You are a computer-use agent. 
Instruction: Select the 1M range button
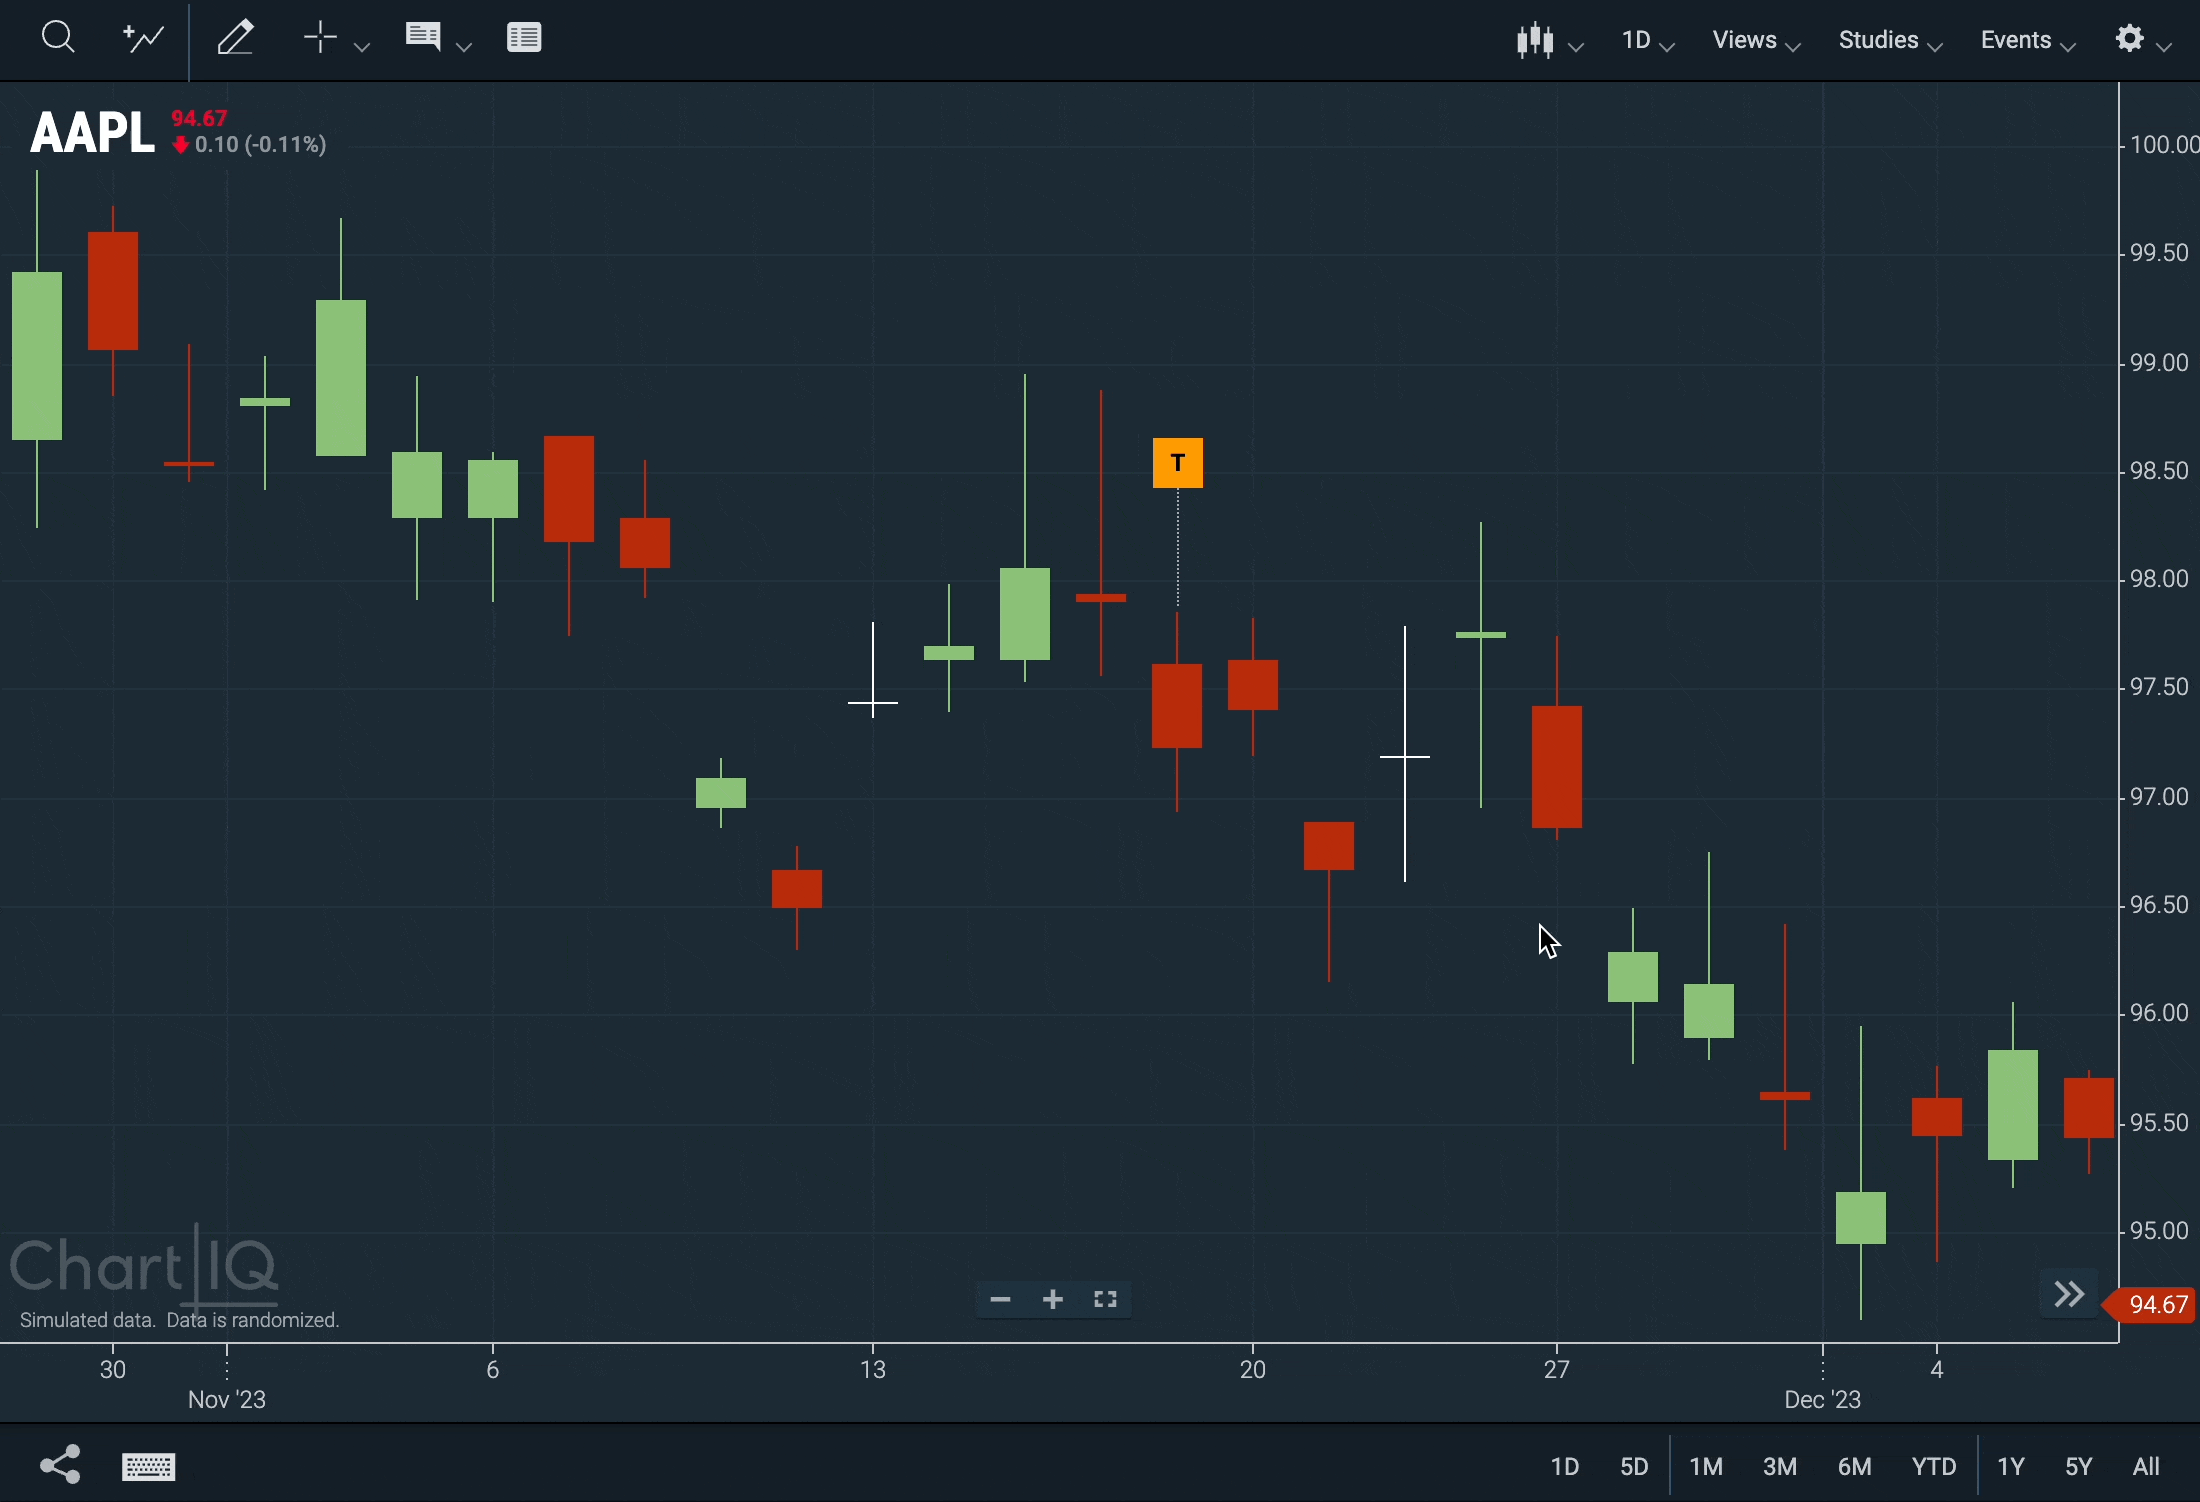click(1706, 1467)
